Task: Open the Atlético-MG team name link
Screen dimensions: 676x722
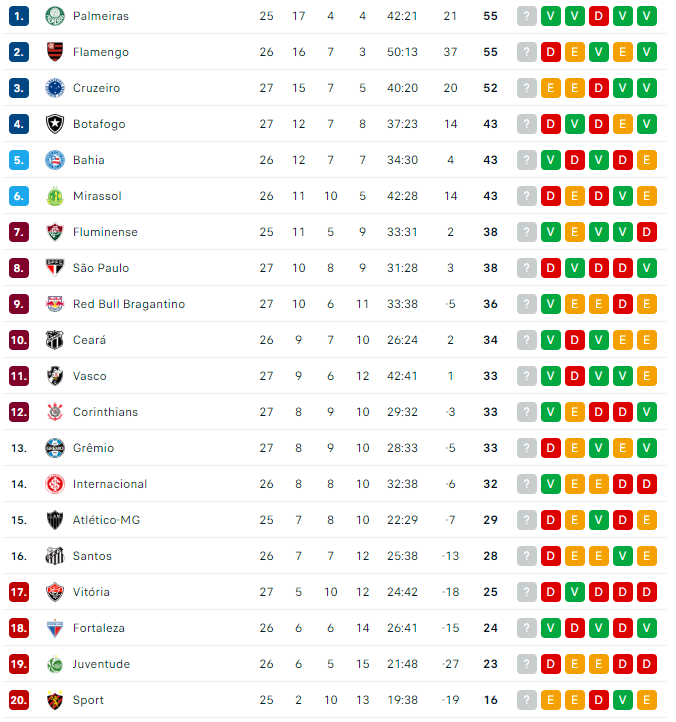Action: point(107,520)
